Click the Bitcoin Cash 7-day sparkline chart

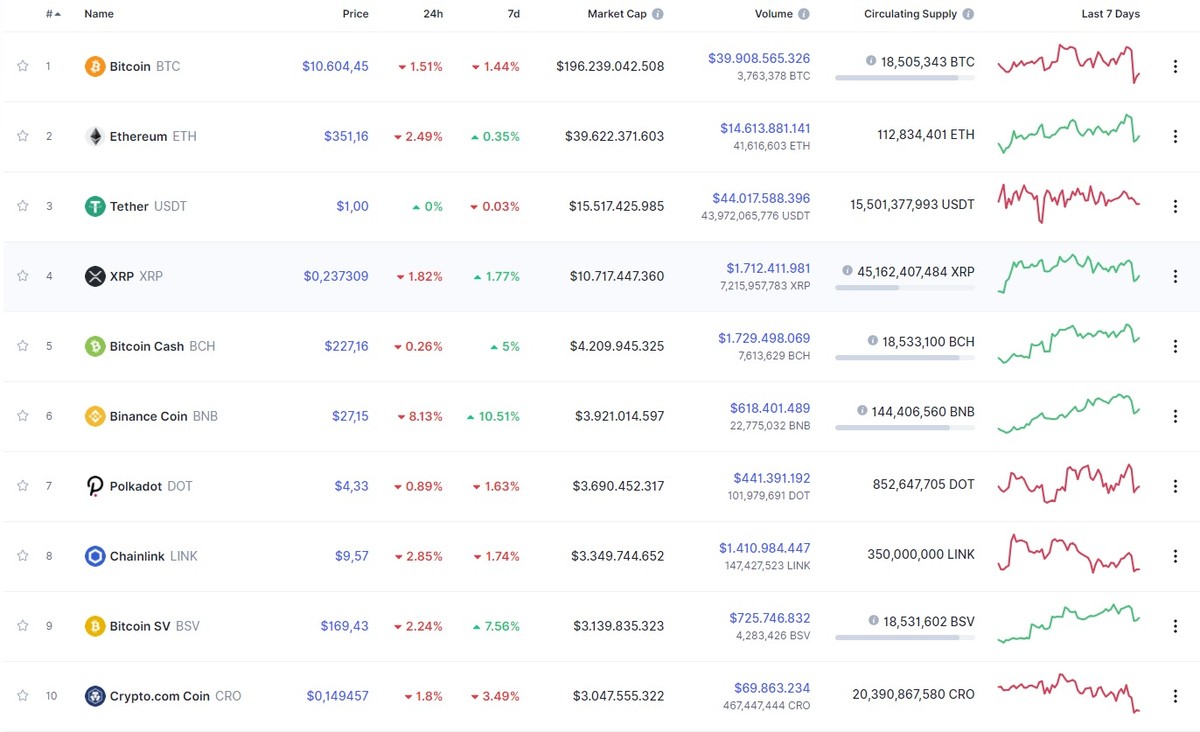click(1067, 346)
